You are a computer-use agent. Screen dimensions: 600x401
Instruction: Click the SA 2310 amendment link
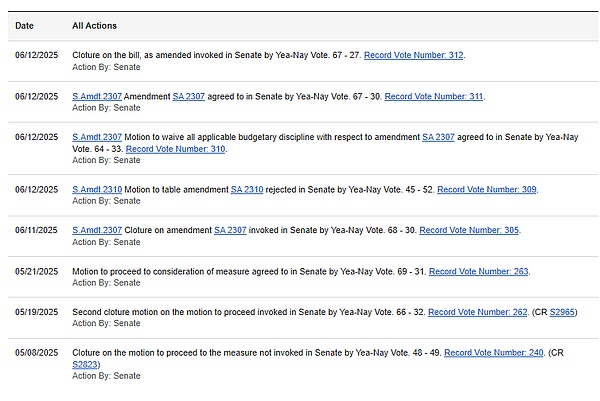point(247,189)
